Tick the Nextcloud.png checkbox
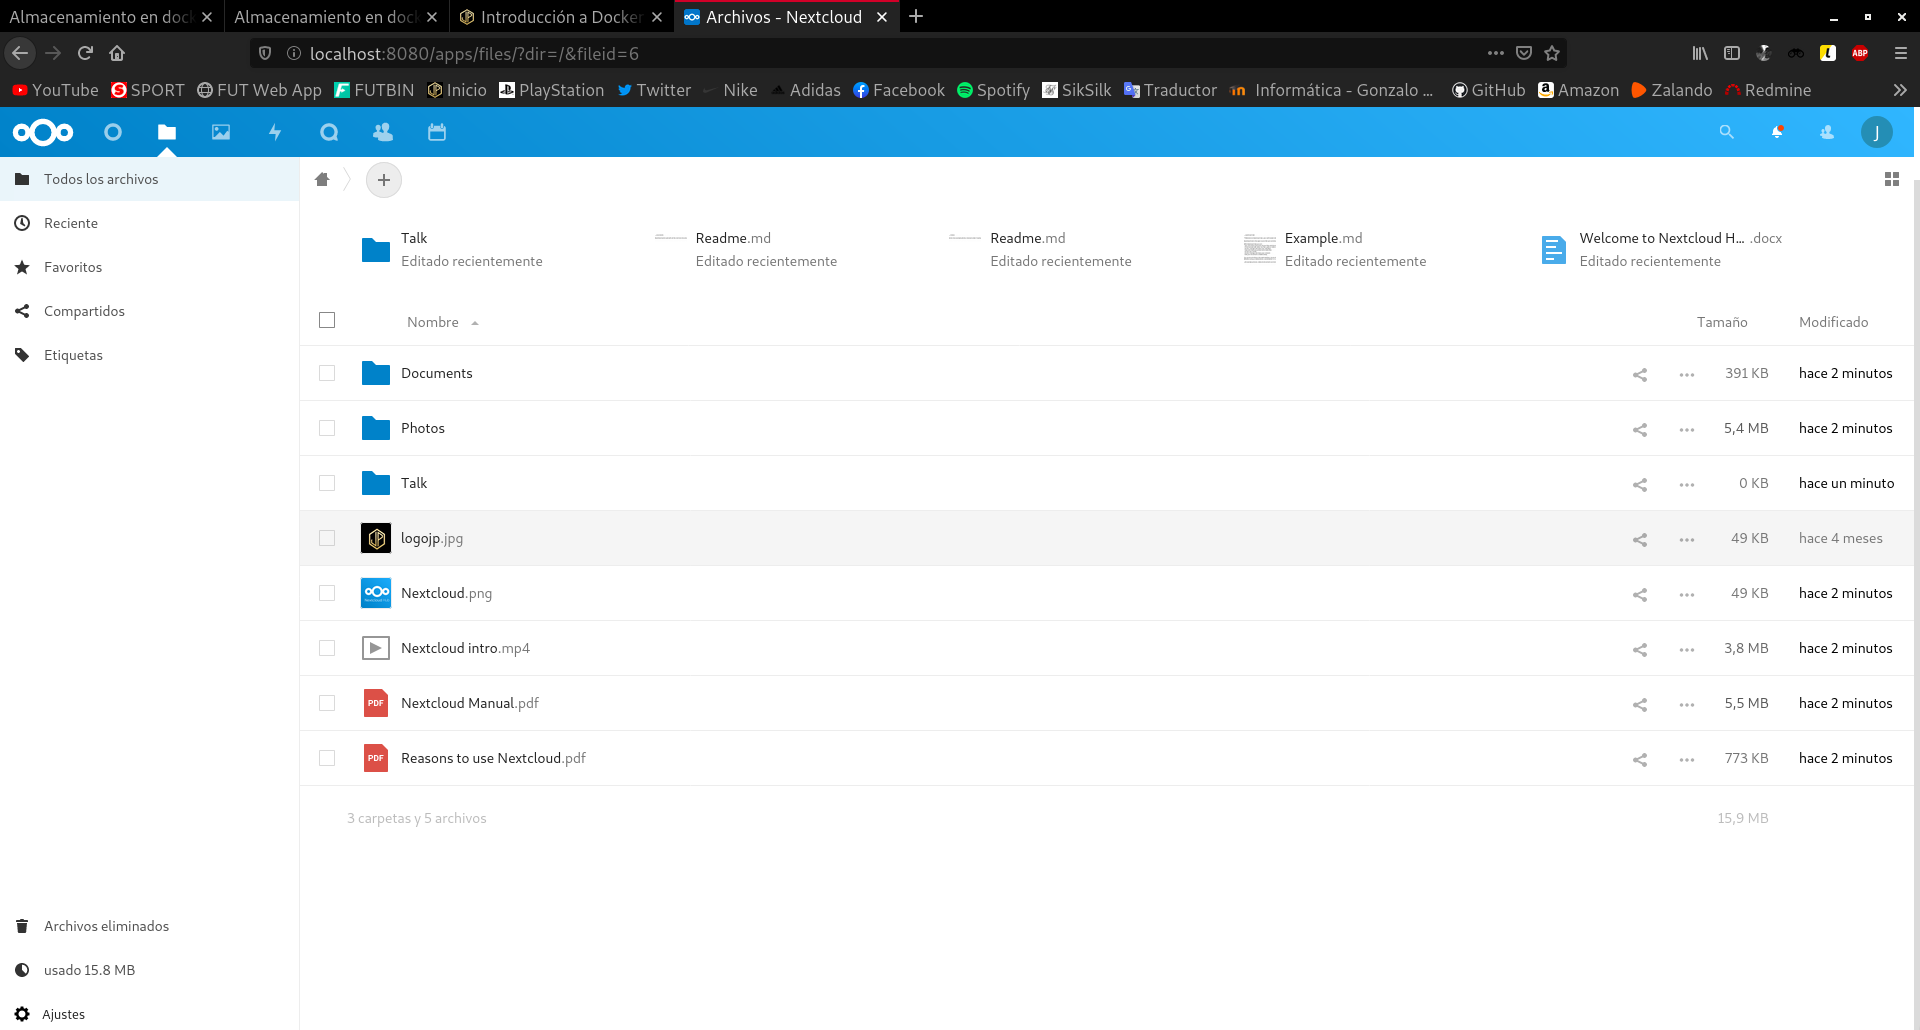Viewport: 1920px width, 1030px height. click(327, 593)
